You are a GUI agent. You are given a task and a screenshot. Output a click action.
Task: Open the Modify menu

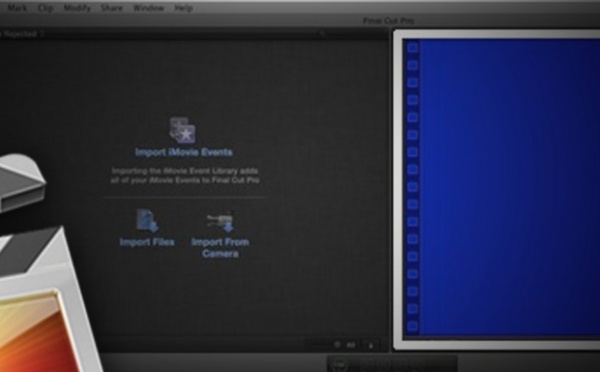click(77, 8)
